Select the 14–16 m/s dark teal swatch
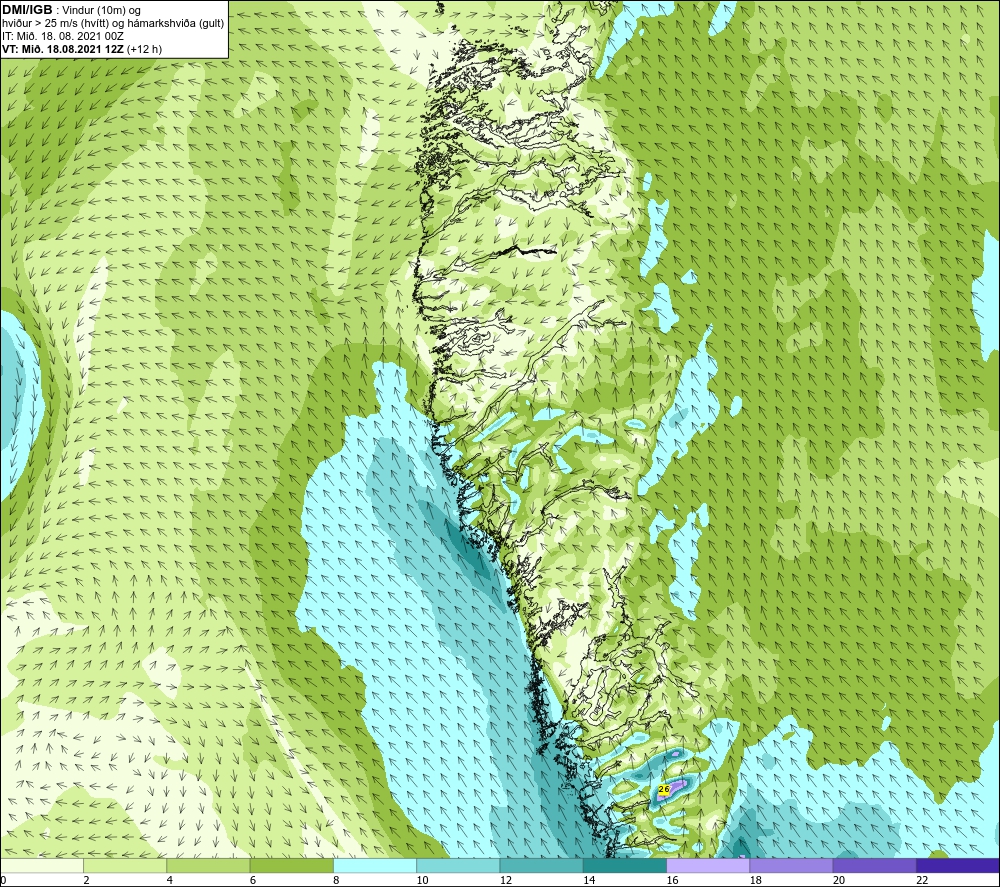1000x887 pixels. (625, 865)
